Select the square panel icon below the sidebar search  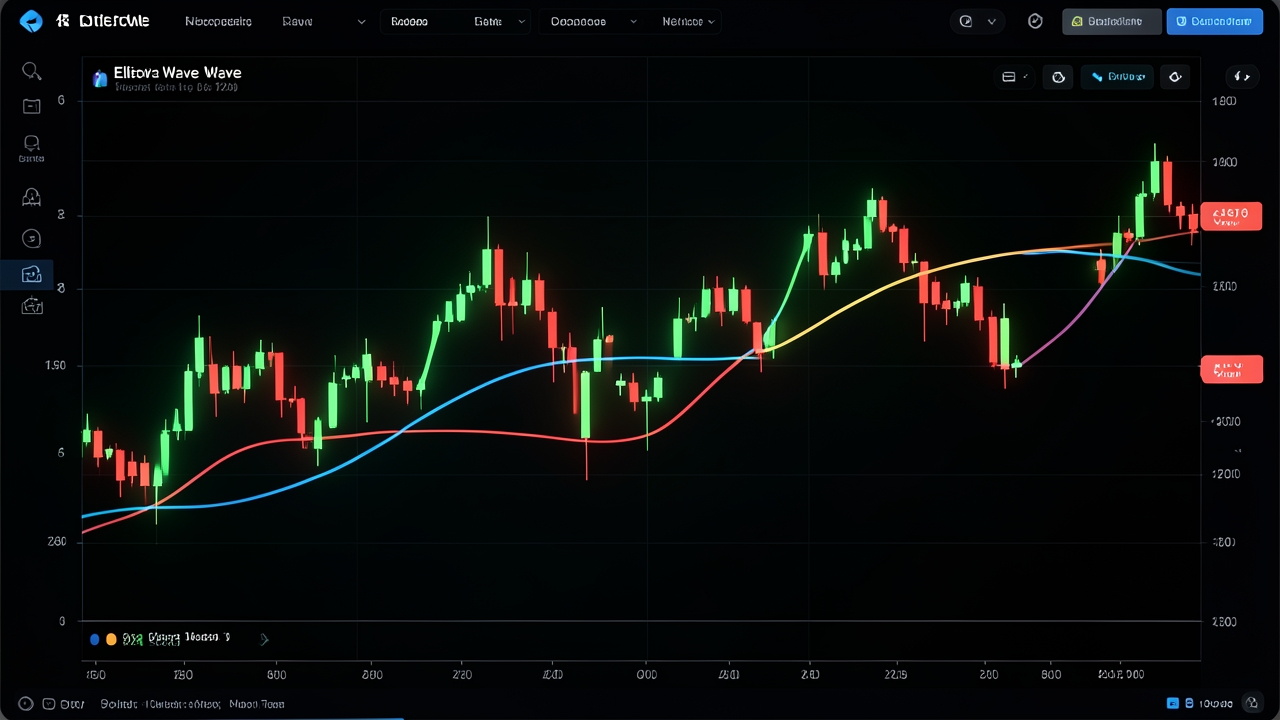point(31,106)
